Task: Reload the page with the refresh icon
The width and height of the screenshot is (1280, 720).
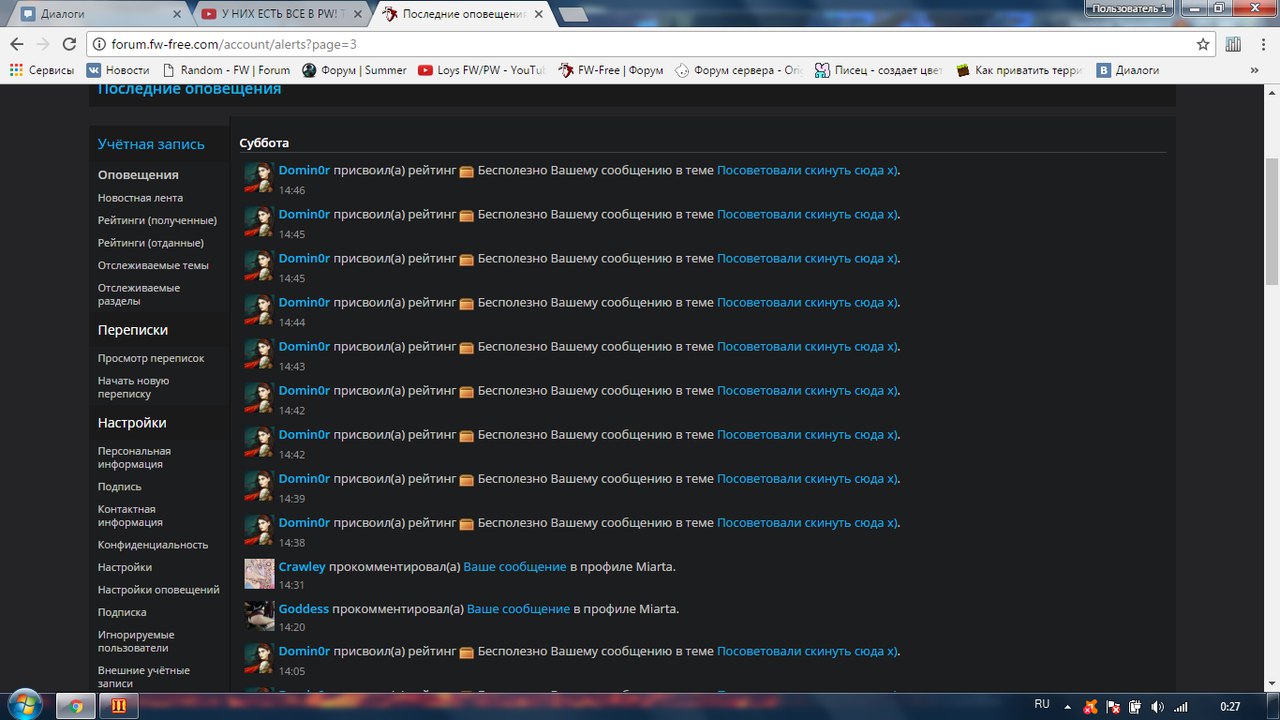Action: [x=69, y=44]
